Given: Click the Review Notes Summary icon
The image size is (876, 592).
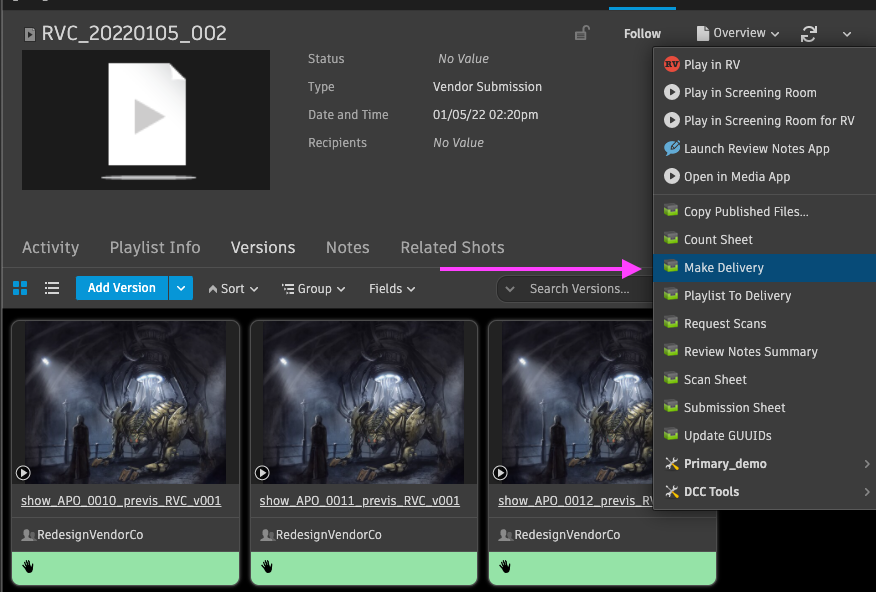Looking at the screenshot, I should coord(671,351).
